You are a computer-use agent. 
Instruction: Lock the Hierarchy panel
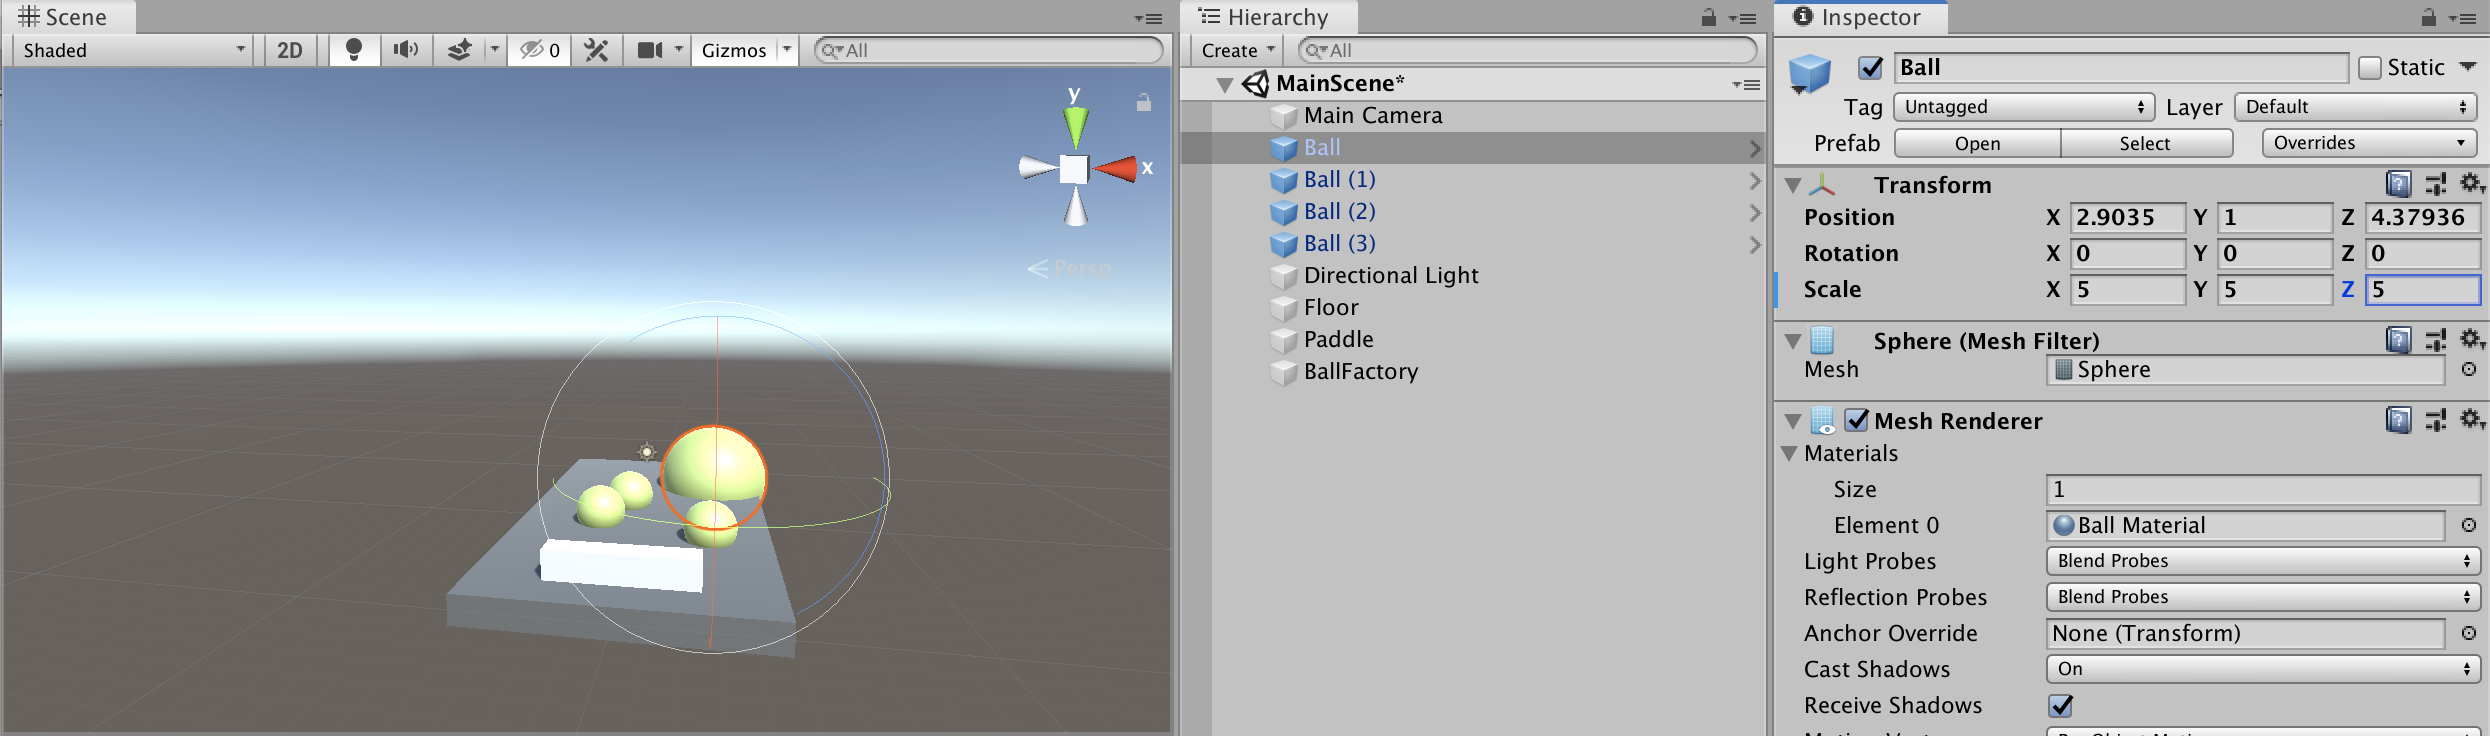click(1709, 17)
